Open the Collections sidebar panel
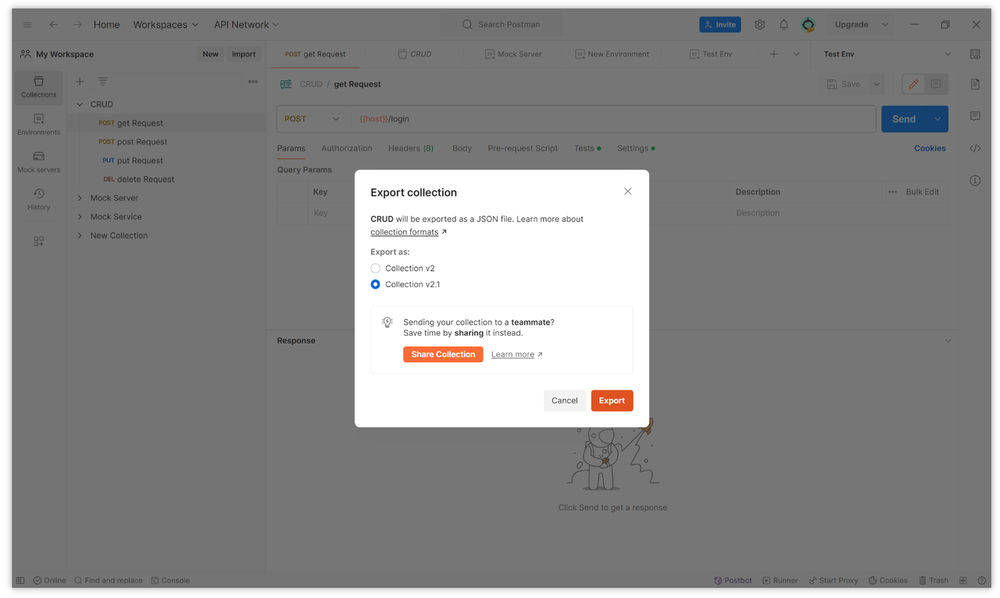This screenshot has height=598, width=1000. pyautogui.click(x=38, y=87)
